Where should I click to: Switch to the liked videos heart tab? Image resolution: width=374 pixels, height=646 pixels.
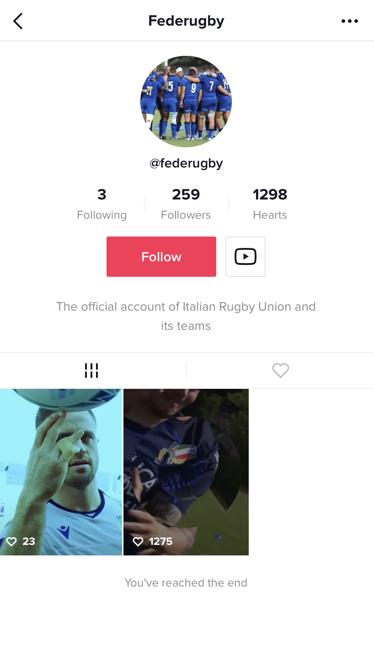coord(280,370)
